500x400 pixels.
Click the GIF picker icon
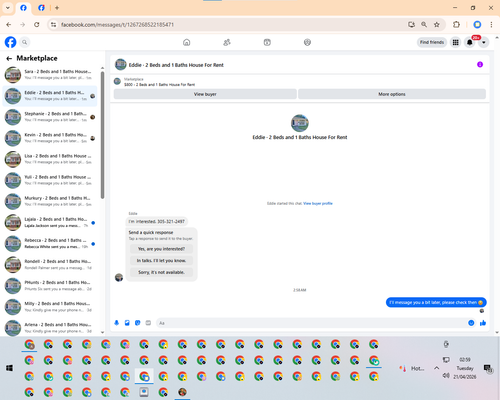tap(148, 323)
